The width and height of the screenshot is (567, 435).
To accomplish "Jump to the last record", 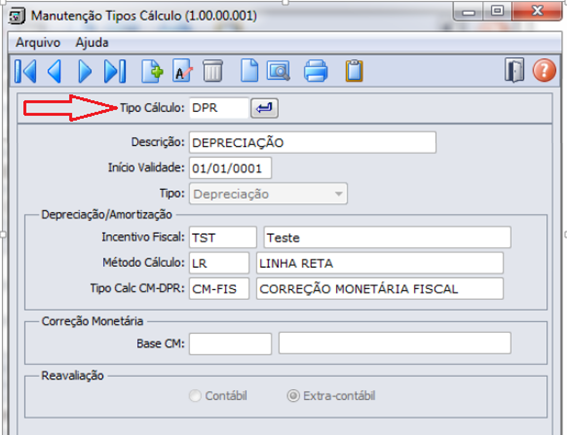I will [115, 71].
